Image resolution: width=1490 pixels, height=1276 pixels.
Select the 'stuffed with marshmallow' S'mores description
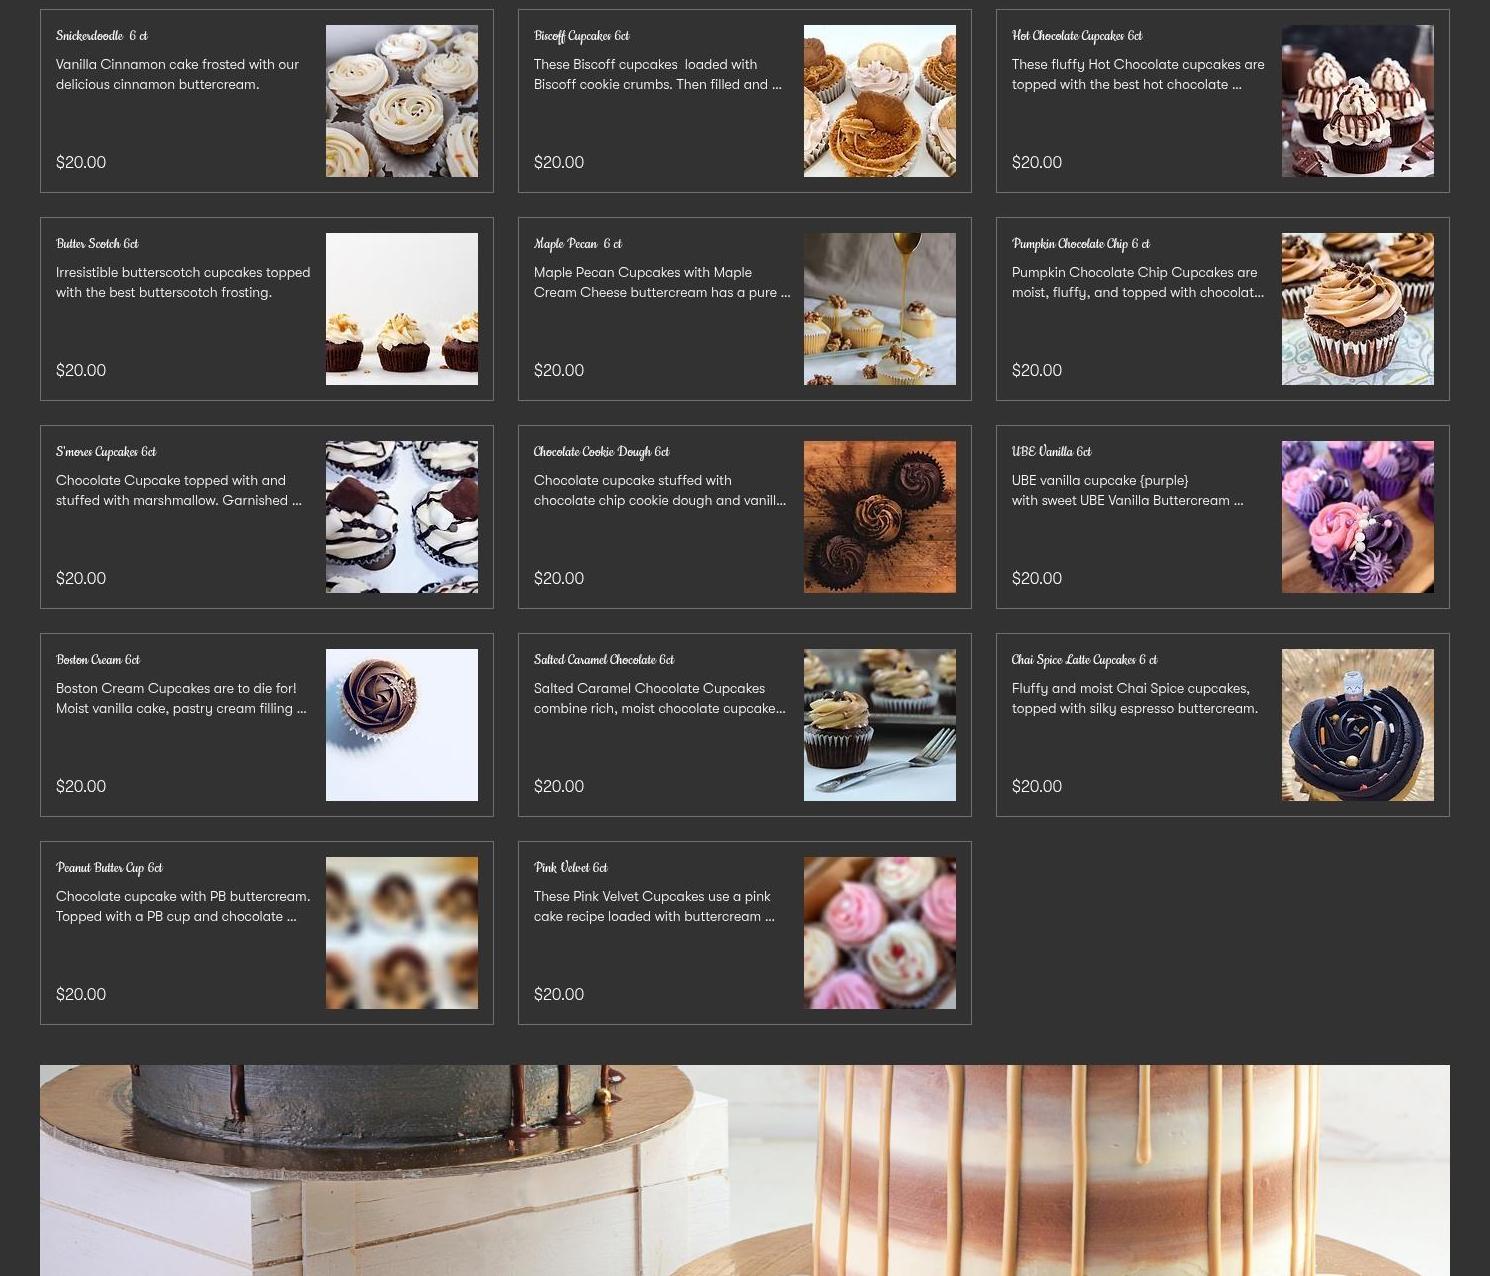click(179, 490)
